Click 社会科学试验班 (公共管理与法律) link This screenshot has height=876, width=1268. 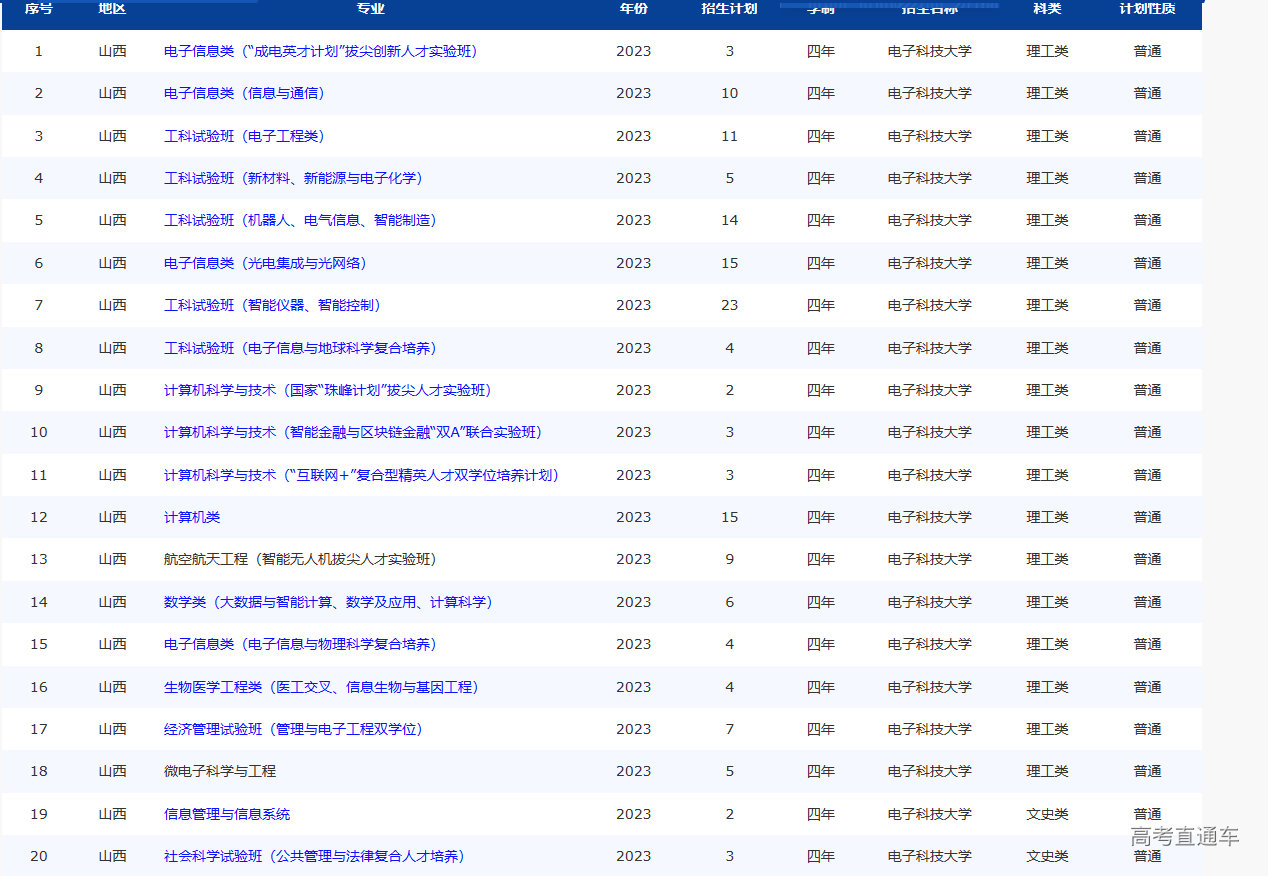[x=314, y=856]
